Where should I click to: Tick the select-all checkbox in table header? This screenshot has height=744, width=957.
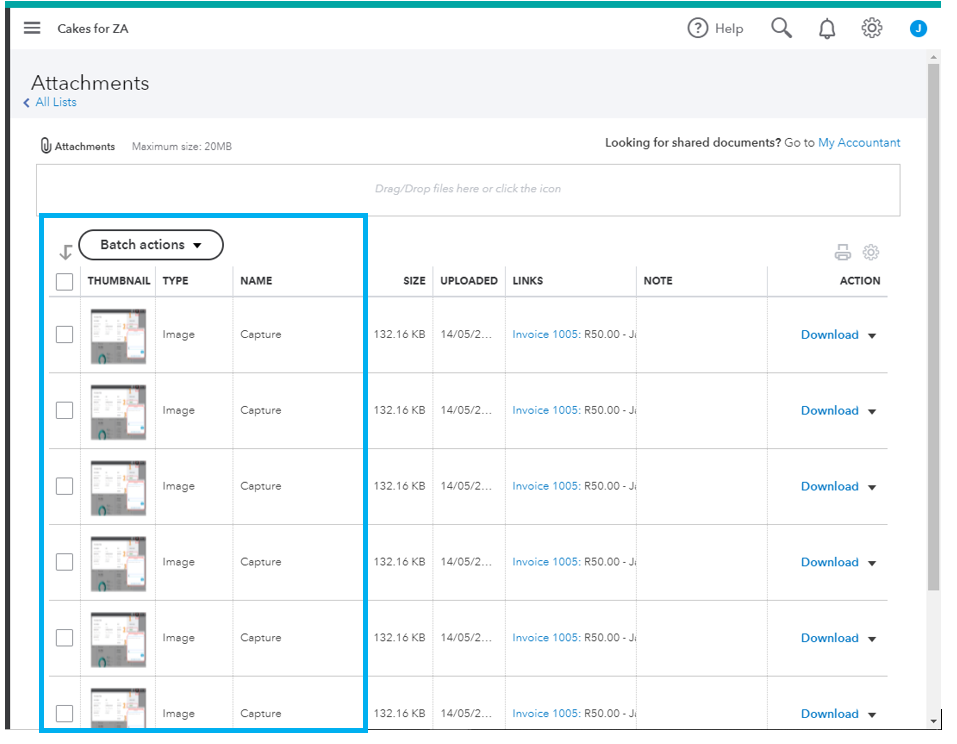coord(64,281)
